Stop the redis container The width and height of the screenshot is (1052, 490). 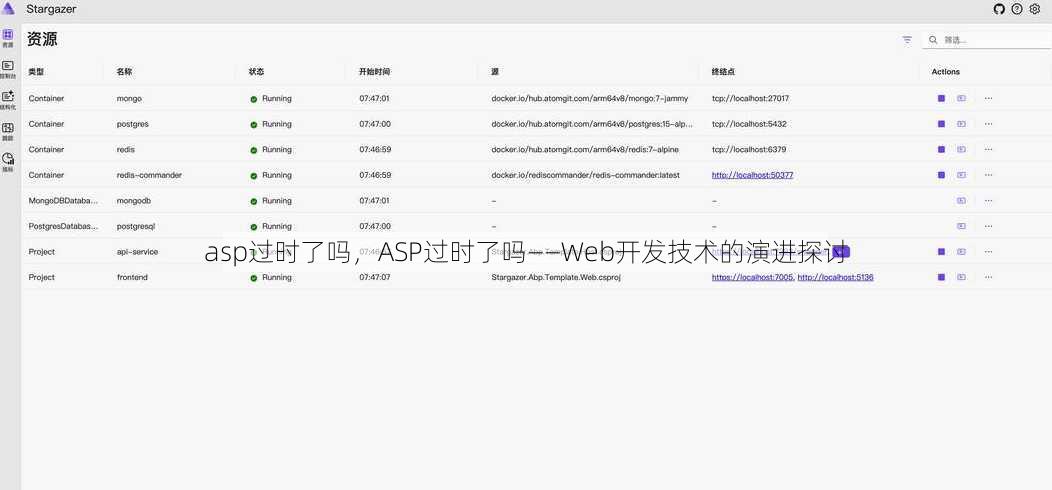(941, 149)
